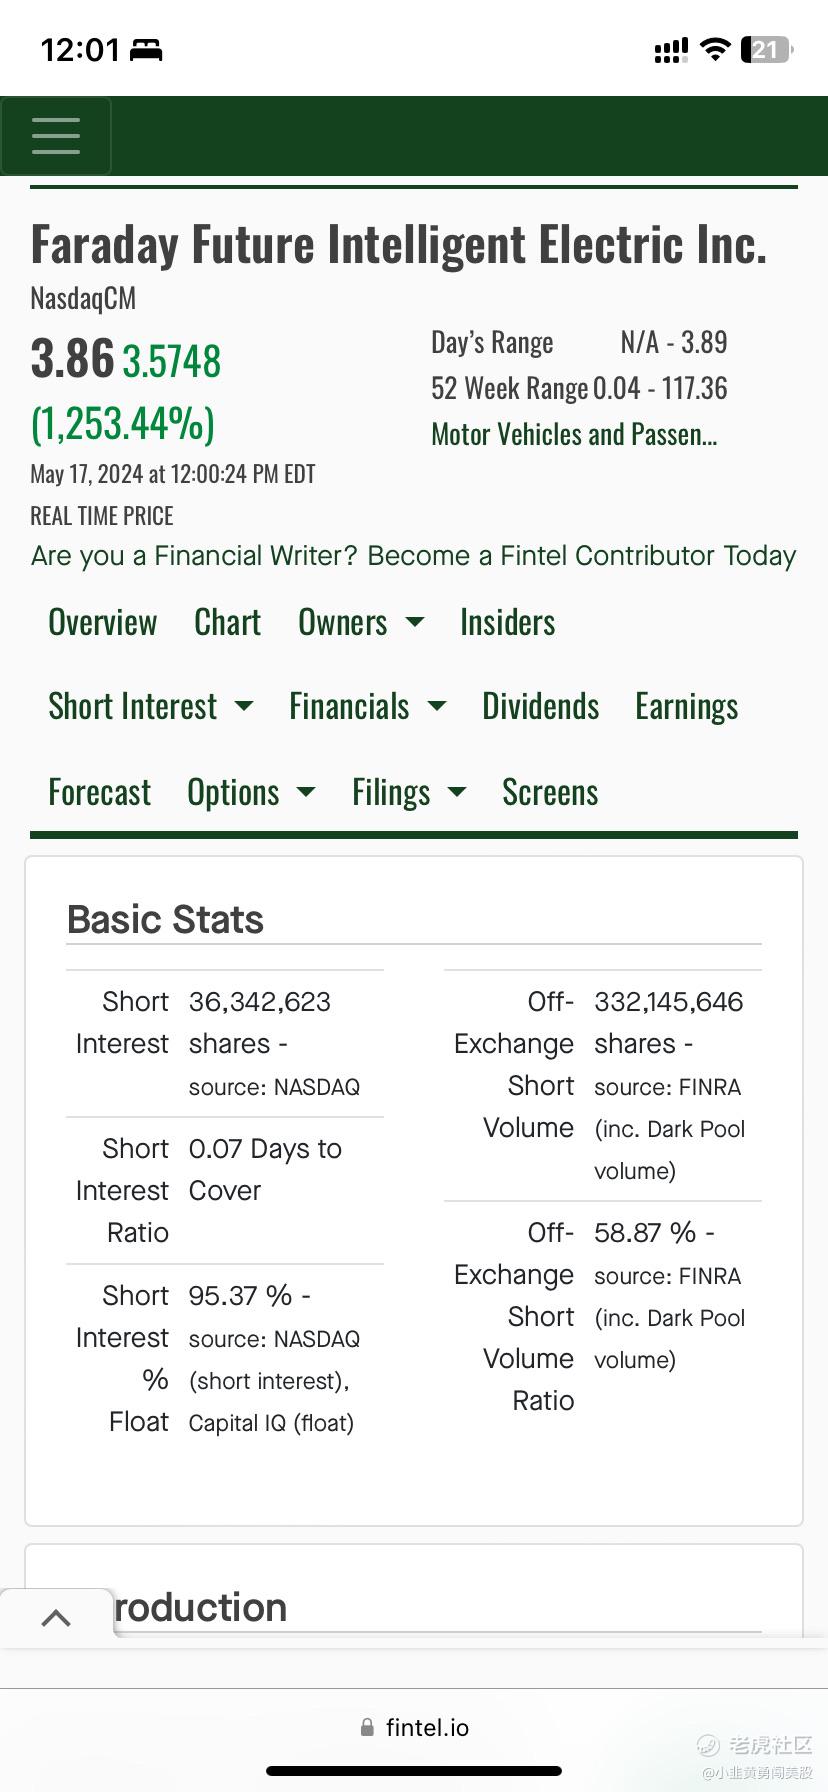Switch to the Chart tab
The image size is (828, 1792).
(x=227, y=622)
